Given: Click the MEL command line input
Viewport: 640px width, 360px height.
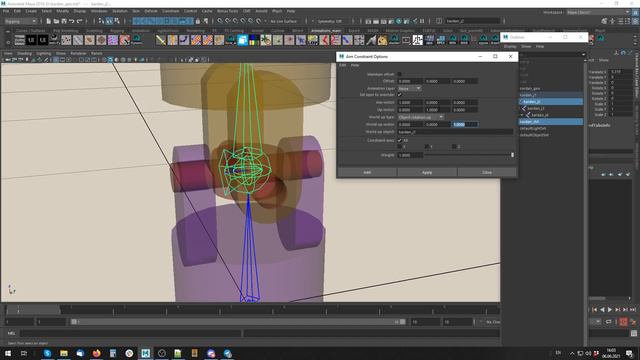Looking at the screenshot, I should (131, 333).
